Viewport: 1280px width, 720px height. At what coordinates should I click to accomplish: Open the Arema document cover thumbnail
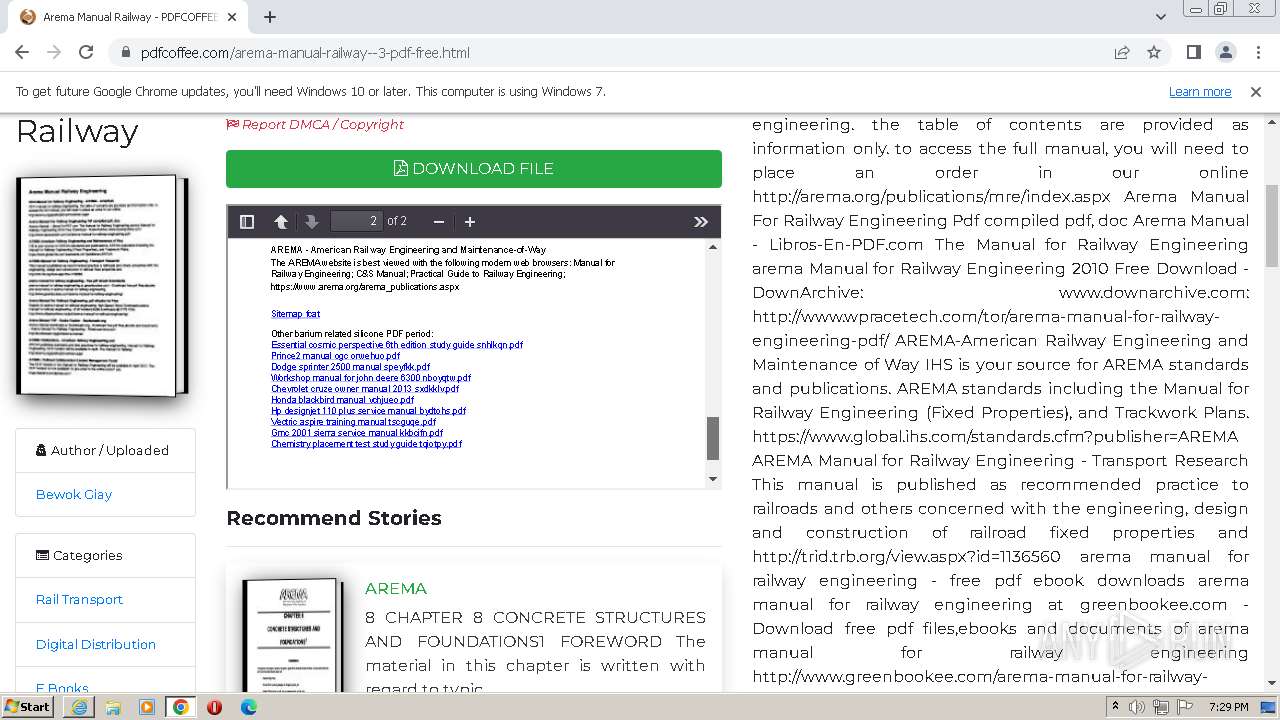102,285
